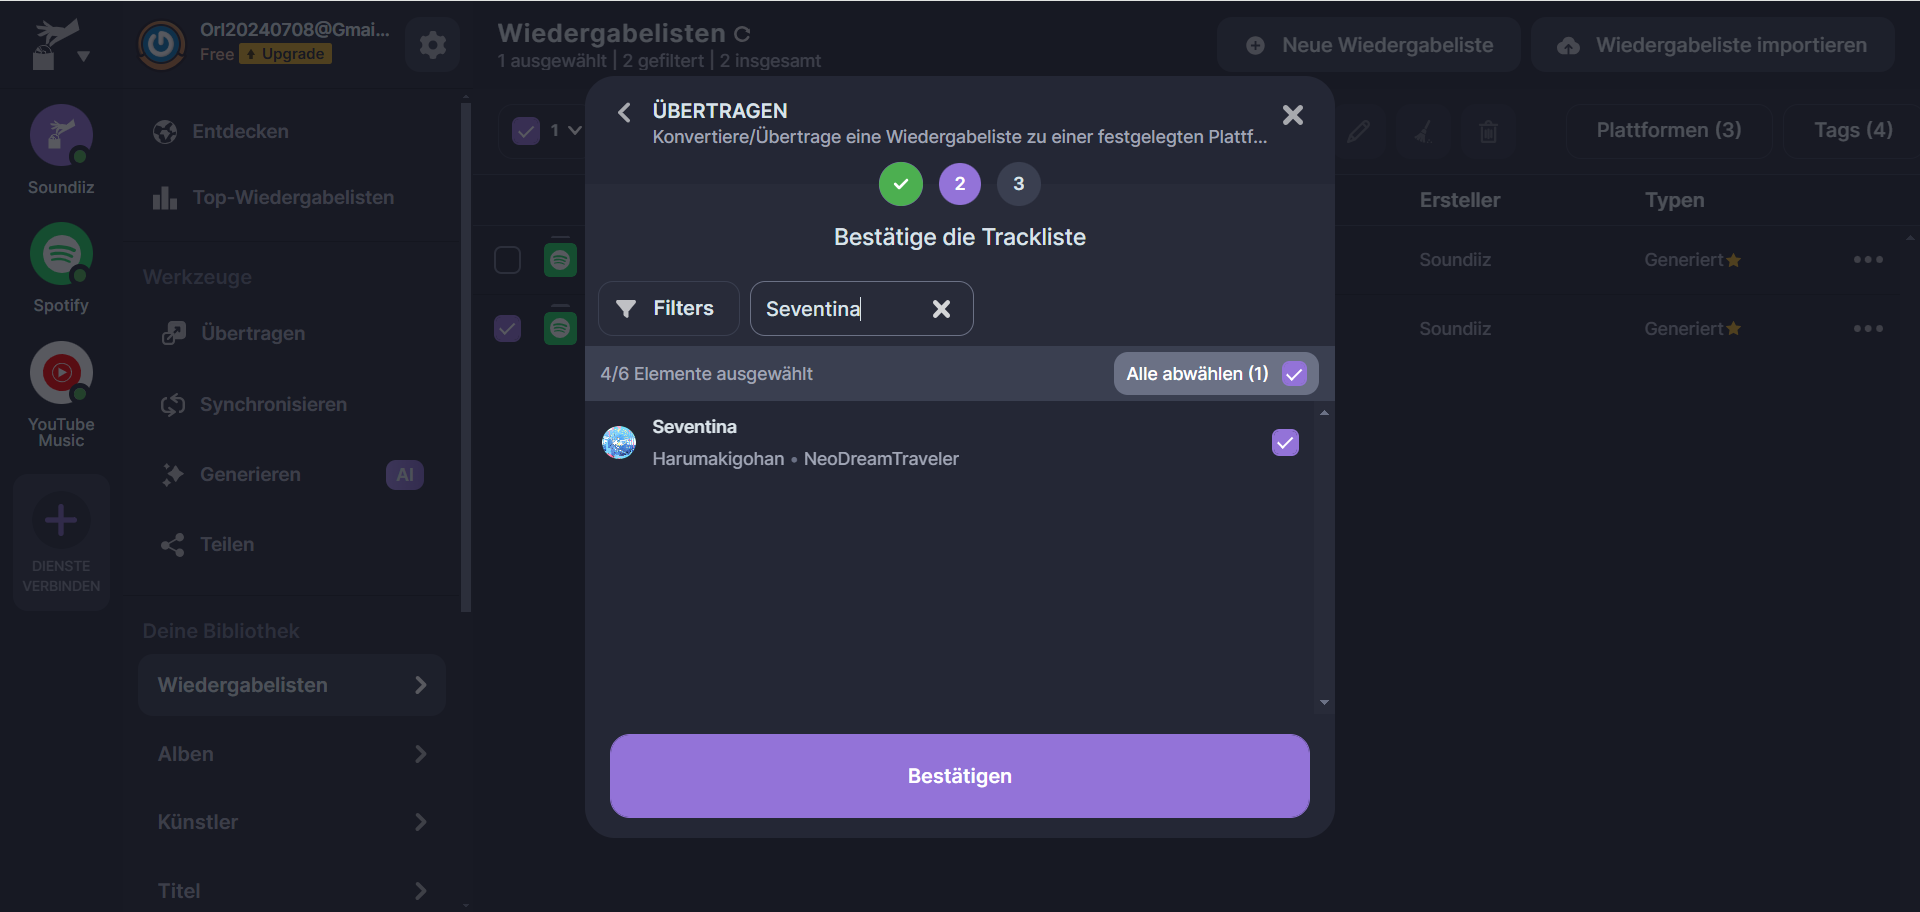Click the Seventina search input field
This screenshot has height=912, width=1920.
pos(840,309)
